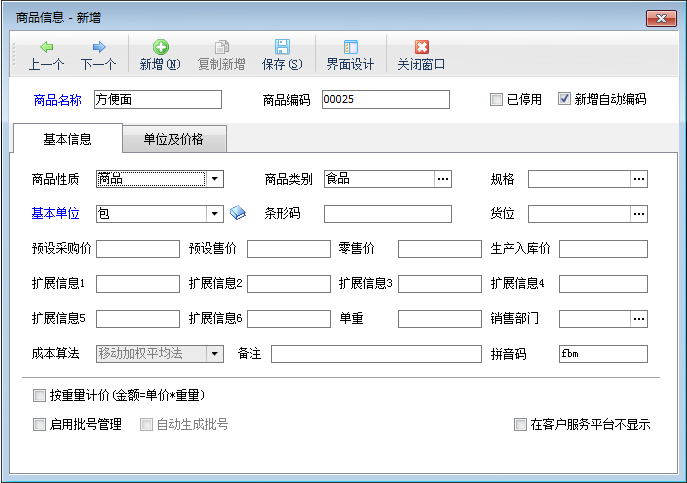Click the red 关闭窗口 icon
The image size is (687, 483).
point(421,47)
